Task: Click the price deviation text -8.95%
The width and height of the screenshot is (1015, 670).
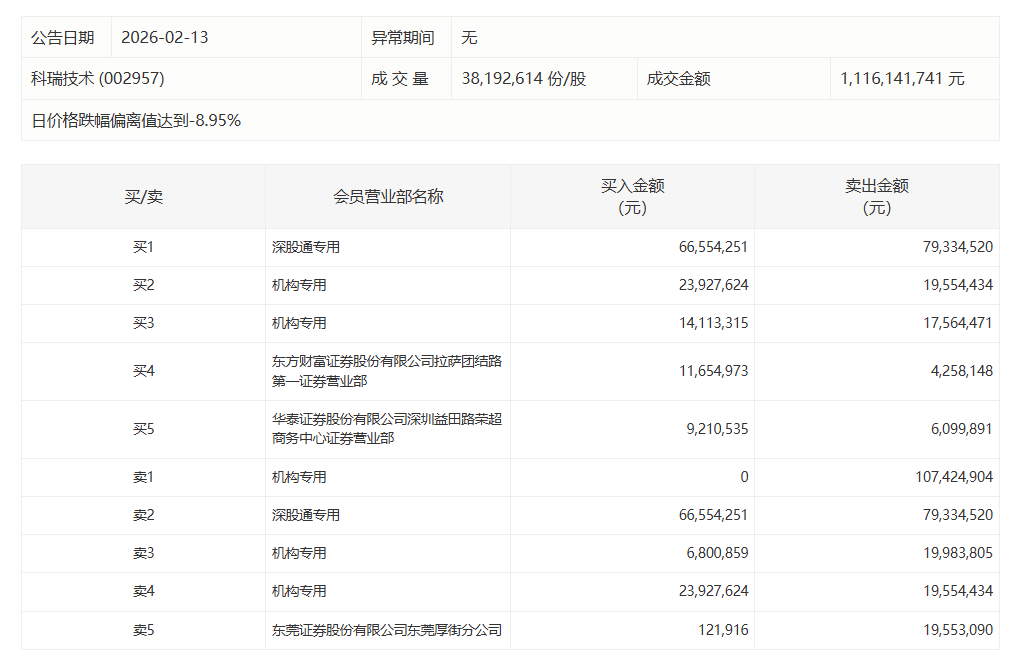Action: point(135,119)
